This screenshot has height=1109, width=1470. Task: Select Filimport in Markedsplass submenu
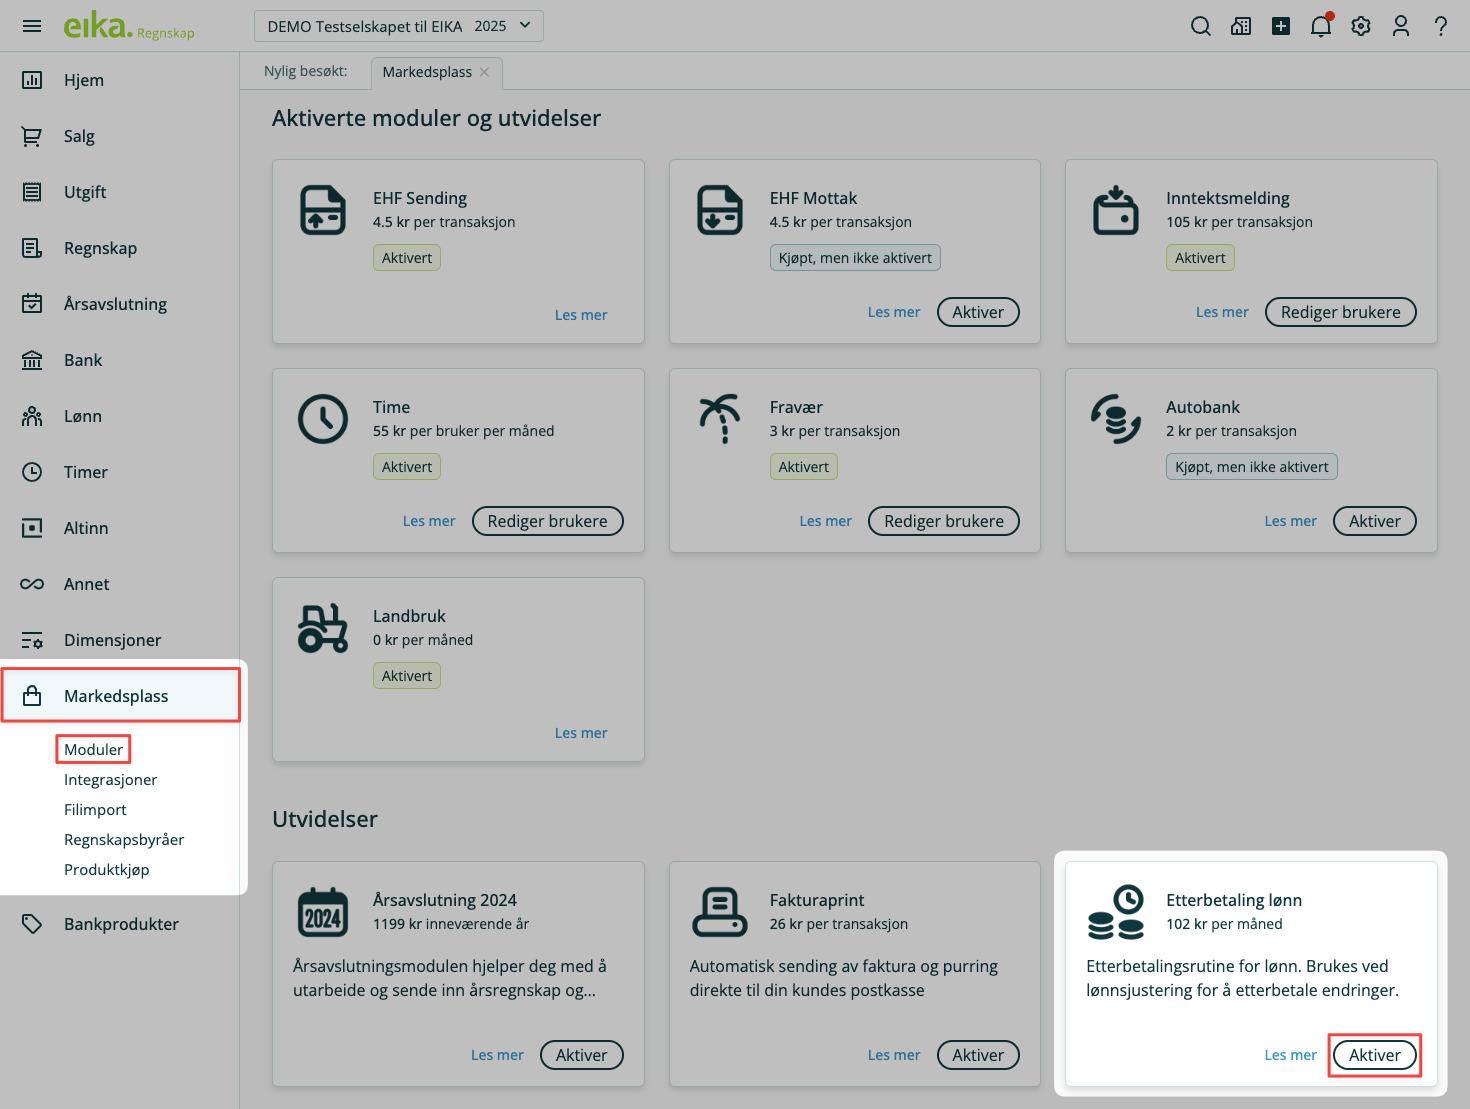95,810
